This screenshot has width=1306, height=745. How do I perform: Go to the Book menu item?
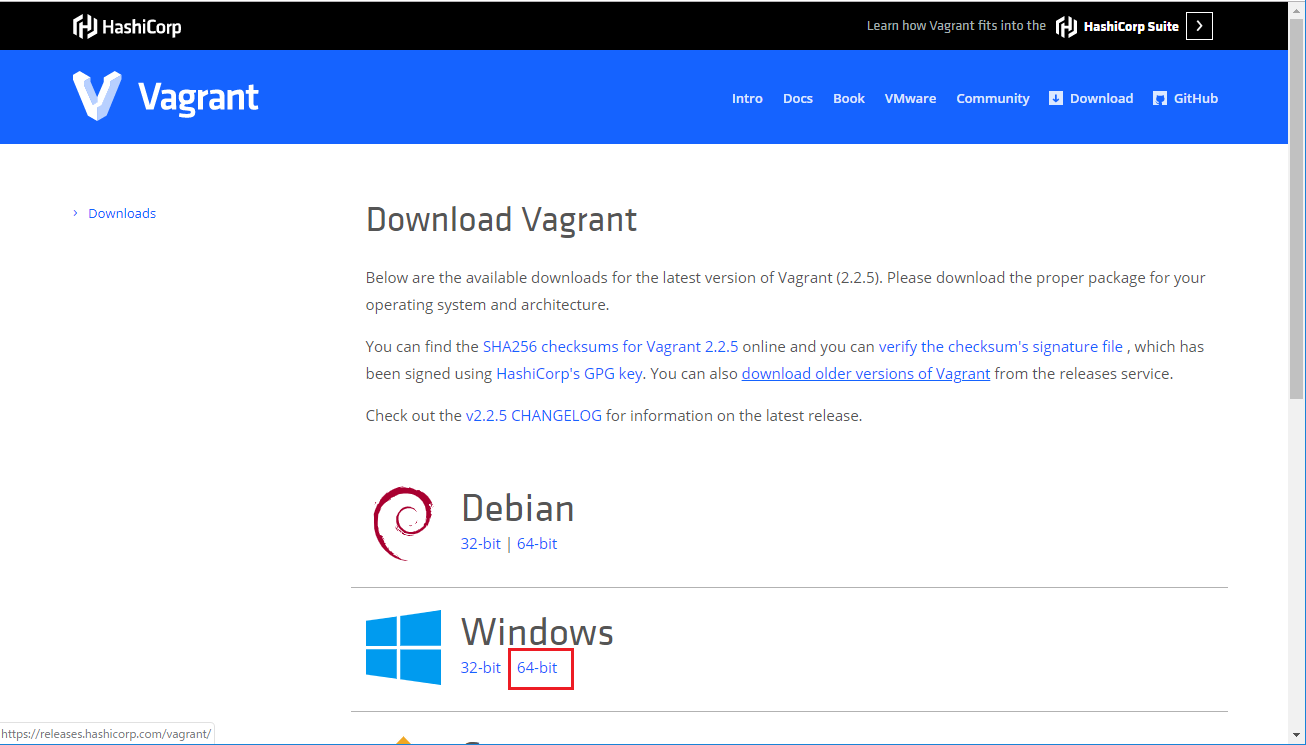pyautogui.click(x=849, y=98)
